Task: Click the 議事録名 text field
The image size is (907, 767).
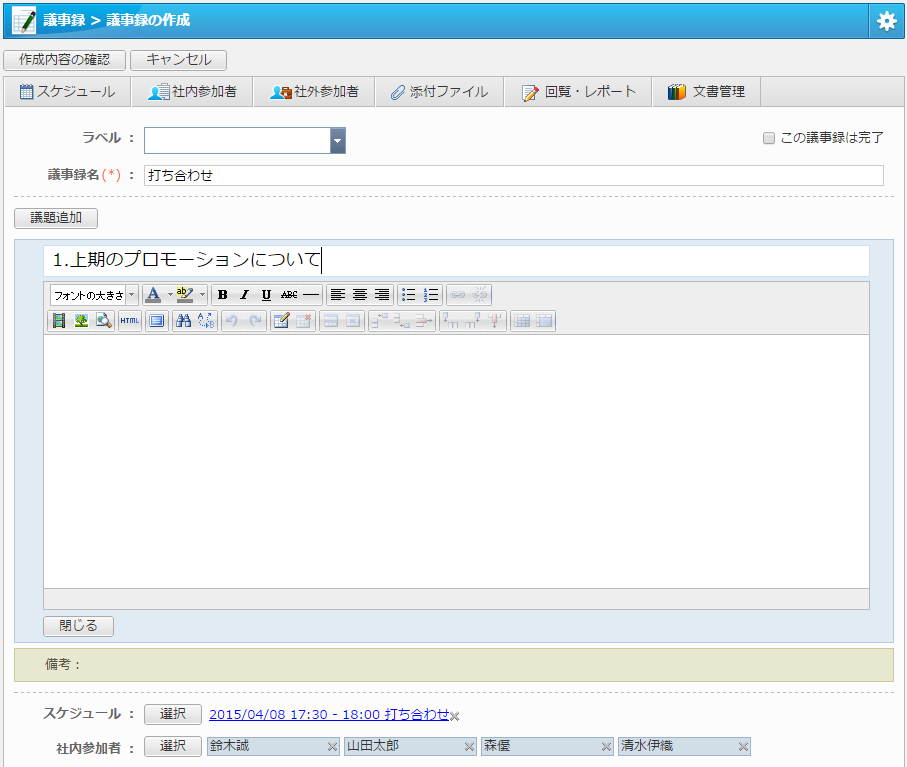Action: 513,176
